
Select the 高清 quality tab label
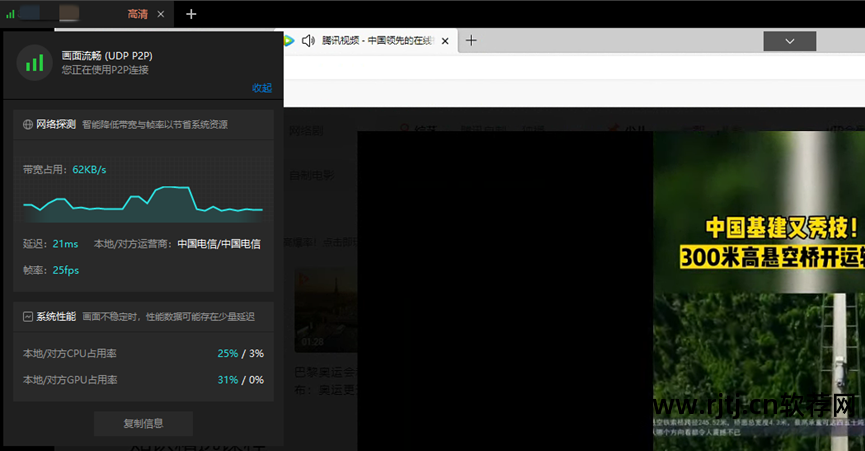137,14
